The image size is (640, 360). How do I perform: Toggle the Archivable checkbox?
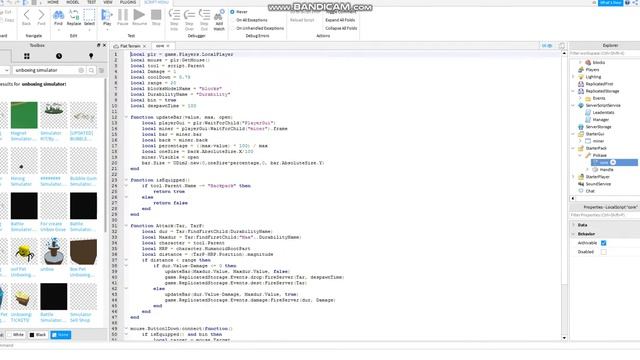pyautogui.click(x=603, y=243)
